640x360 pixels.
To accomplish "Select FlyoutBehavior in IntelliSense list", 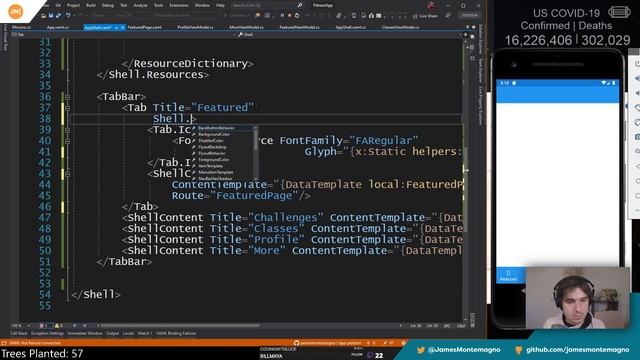I will point(222,153).
